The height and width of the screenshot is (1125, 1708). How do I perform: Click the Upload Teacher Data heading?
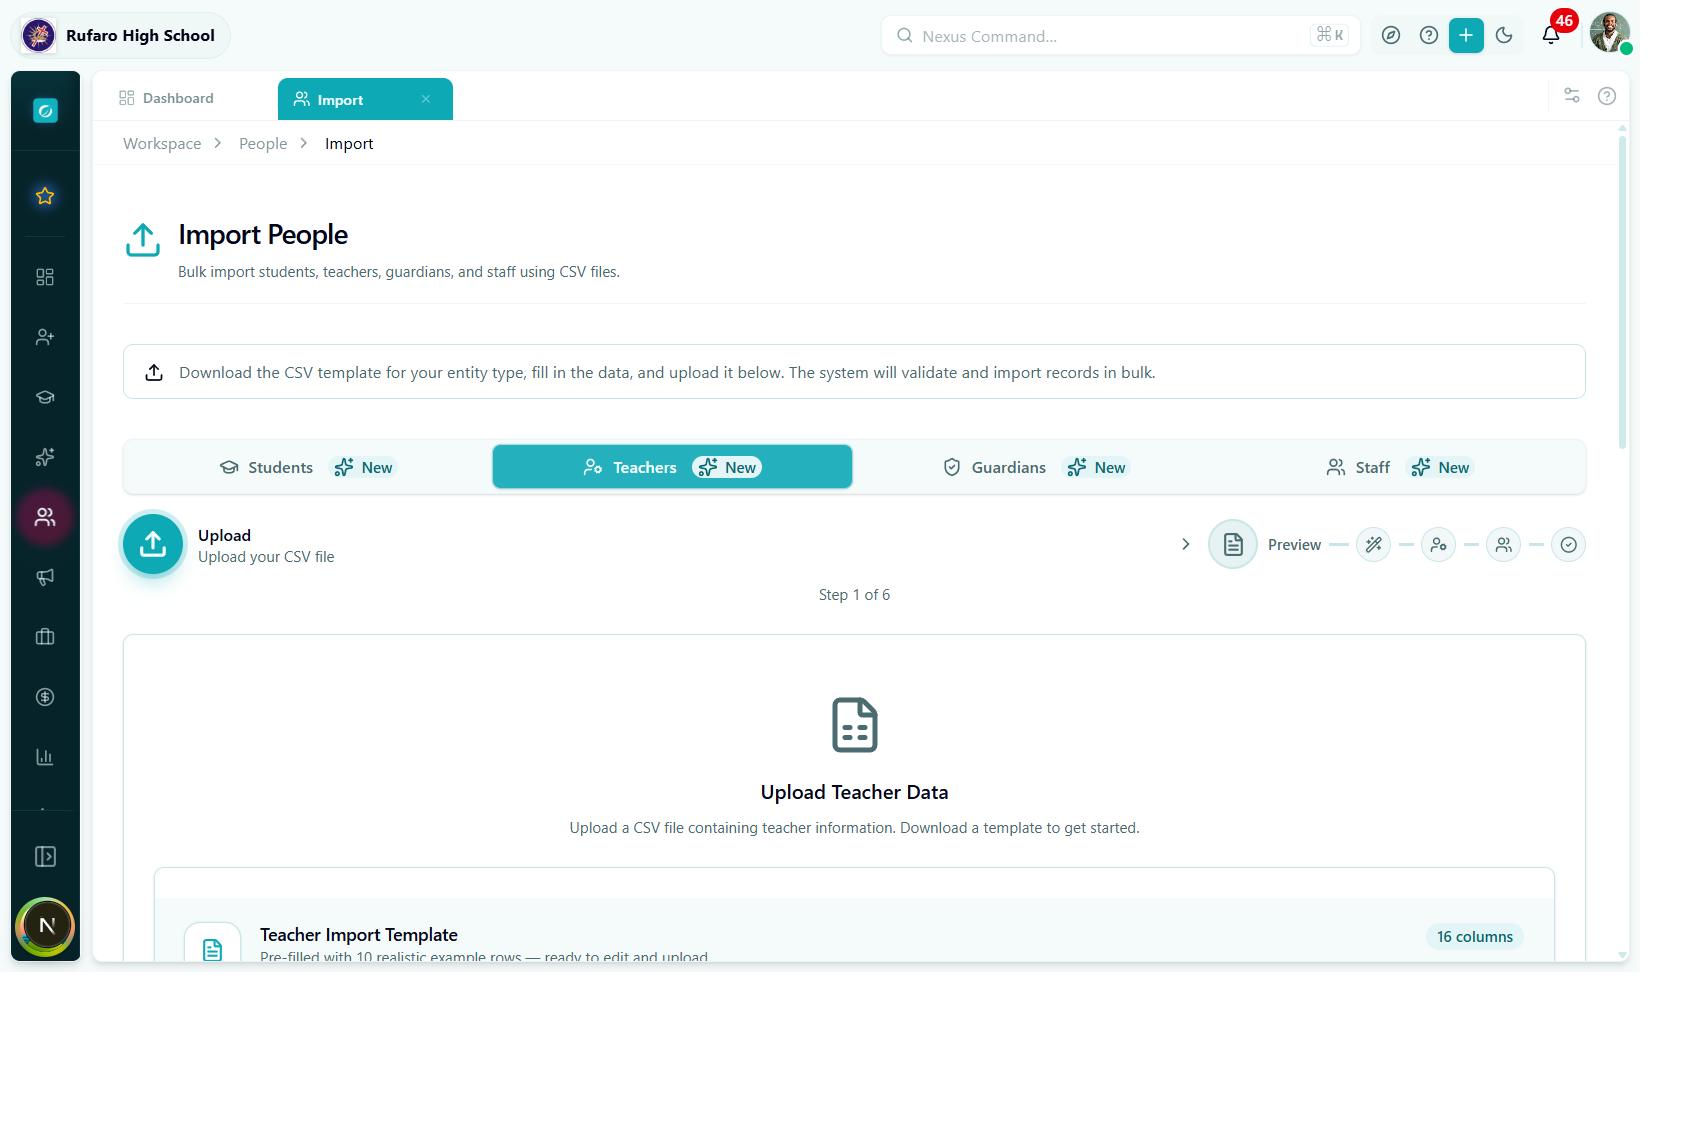pyautogui.click(x=855, y=792)
